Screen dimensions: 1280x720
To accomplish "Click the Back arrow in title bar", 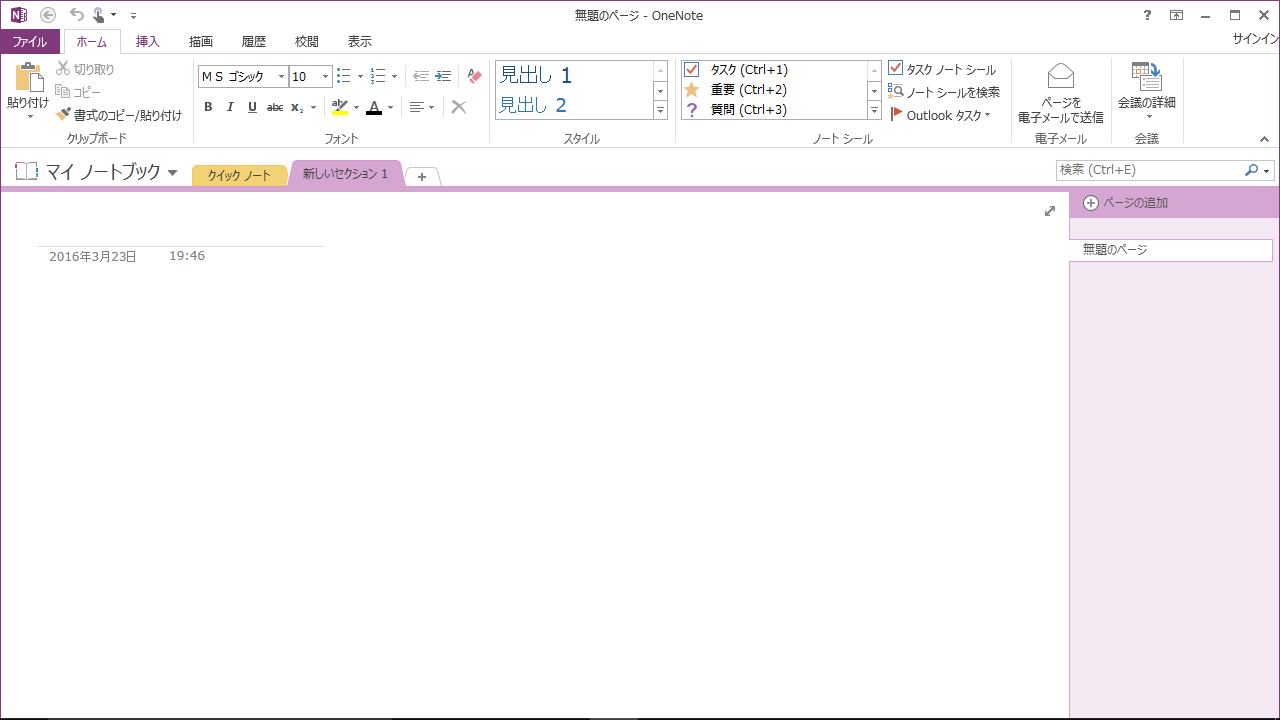I will click(x=48, y=15).
